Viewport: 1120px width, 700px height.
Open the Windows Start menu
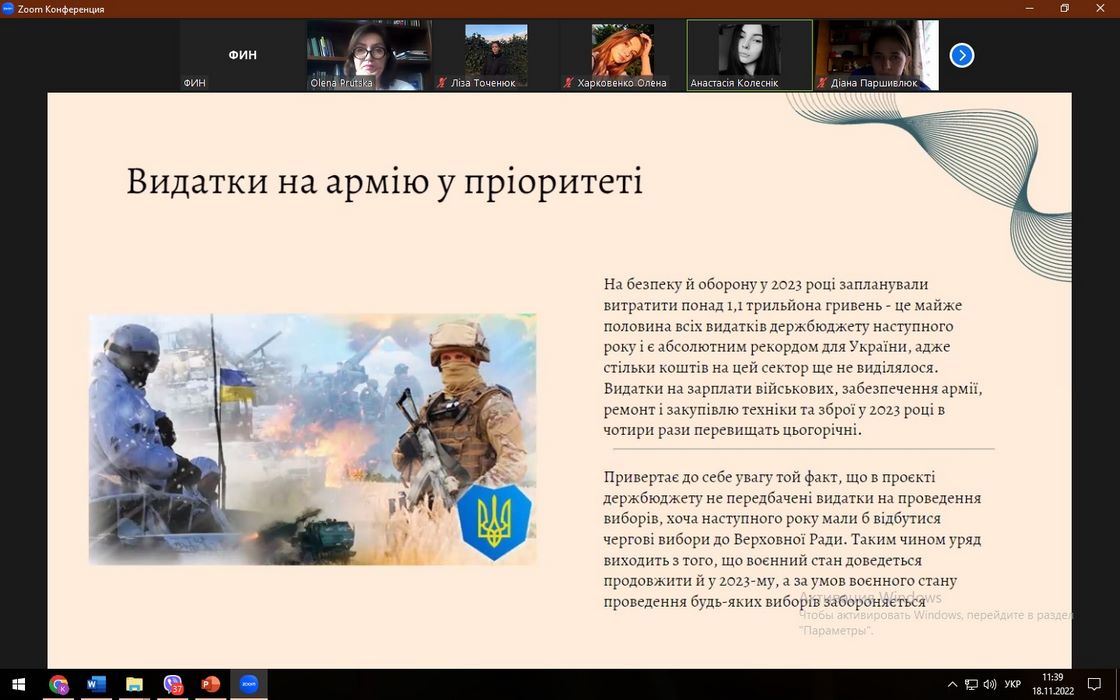pyautogui.click(x=18, y=684)
